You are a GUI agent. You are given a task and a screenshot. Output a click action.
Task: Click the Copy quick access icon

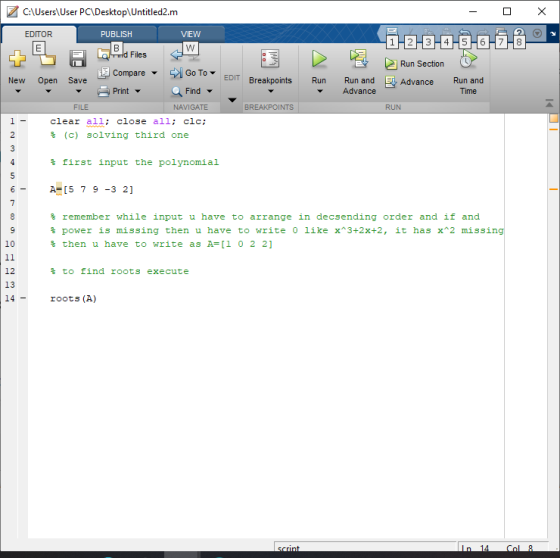429,32
